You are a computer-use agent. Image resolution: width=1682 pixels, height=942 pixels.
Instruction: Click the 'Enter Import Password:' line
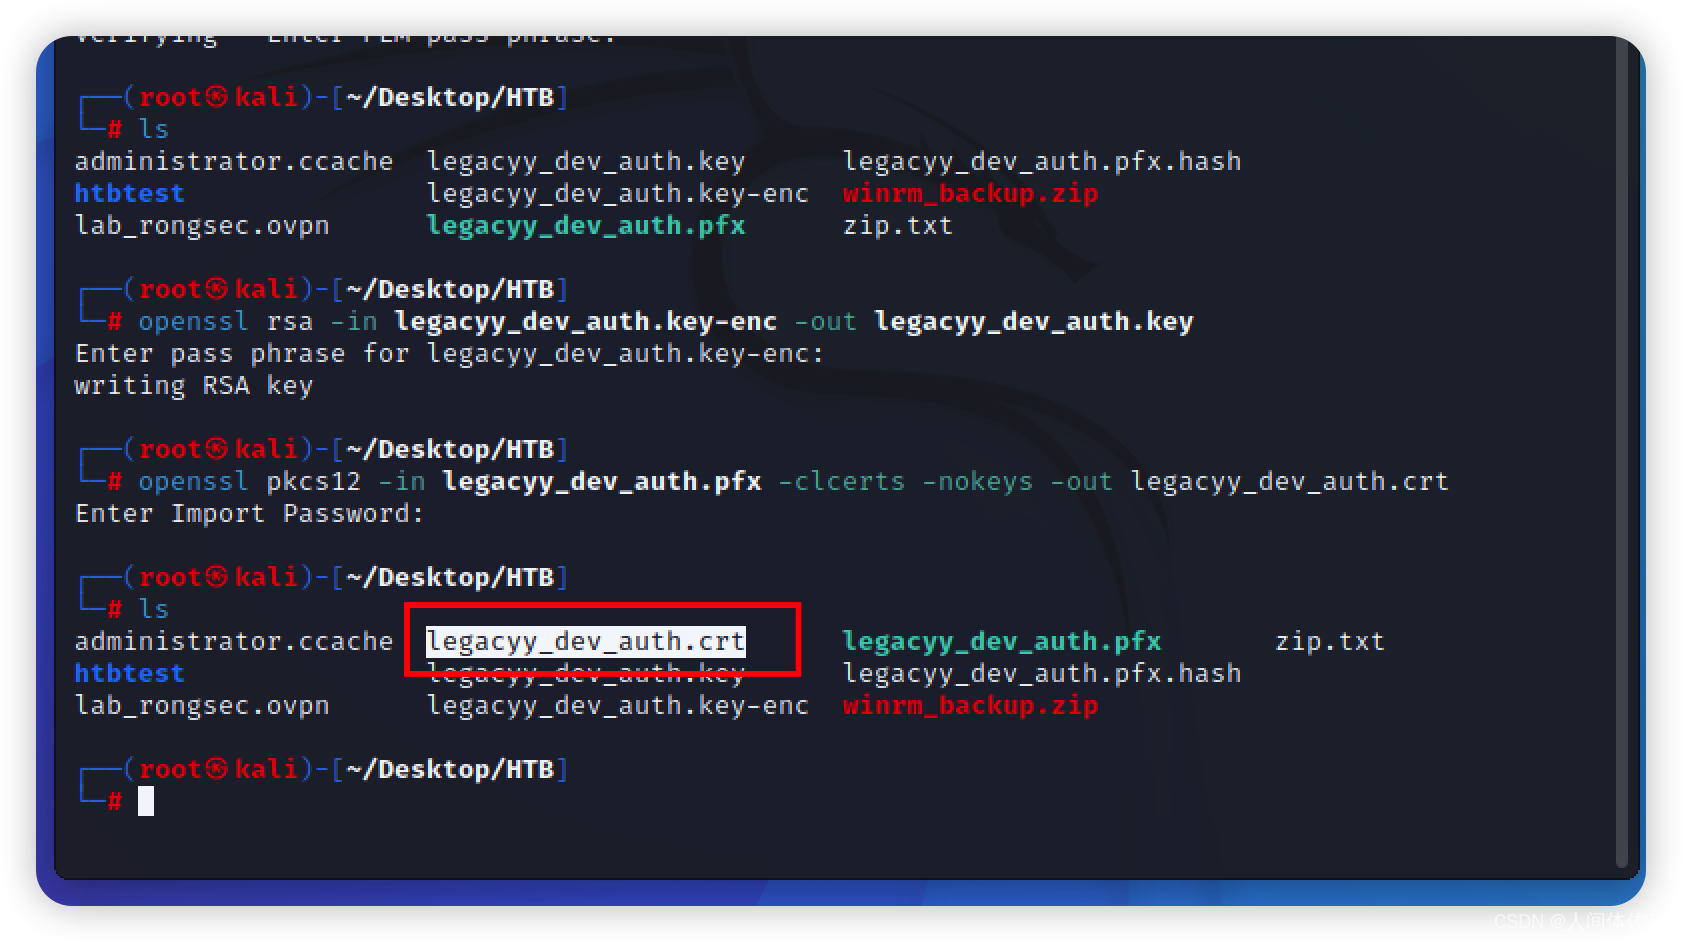(250, 514)
